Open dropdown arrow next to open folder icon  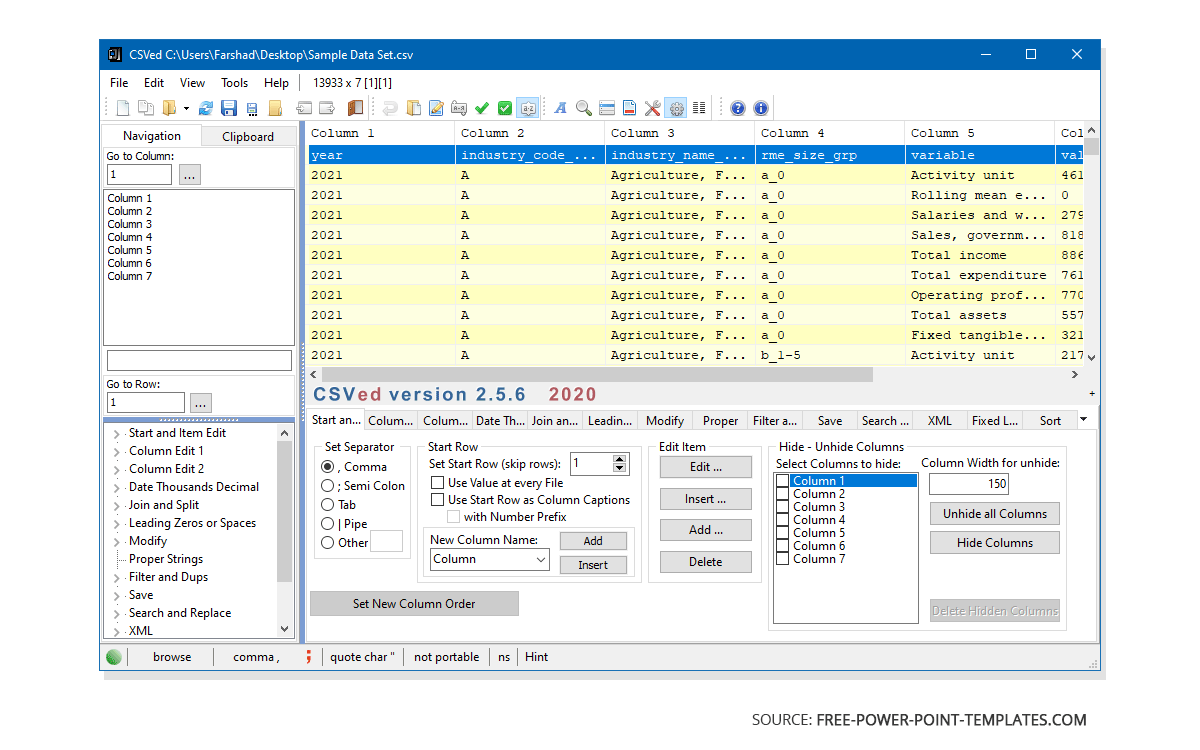(186, 108)
